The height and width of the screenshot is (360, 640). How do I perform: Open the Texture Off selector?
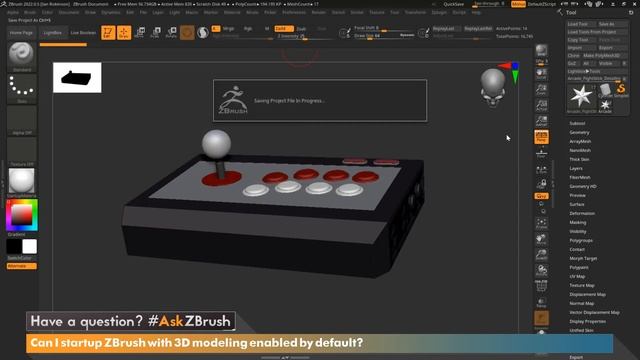click(x=22, y=152)
